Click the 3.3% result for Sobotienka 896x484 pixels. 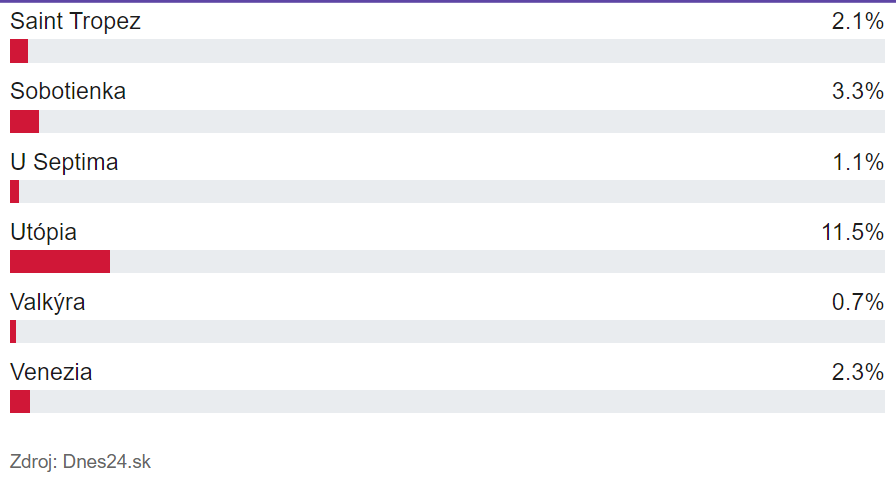coord(857,91)
